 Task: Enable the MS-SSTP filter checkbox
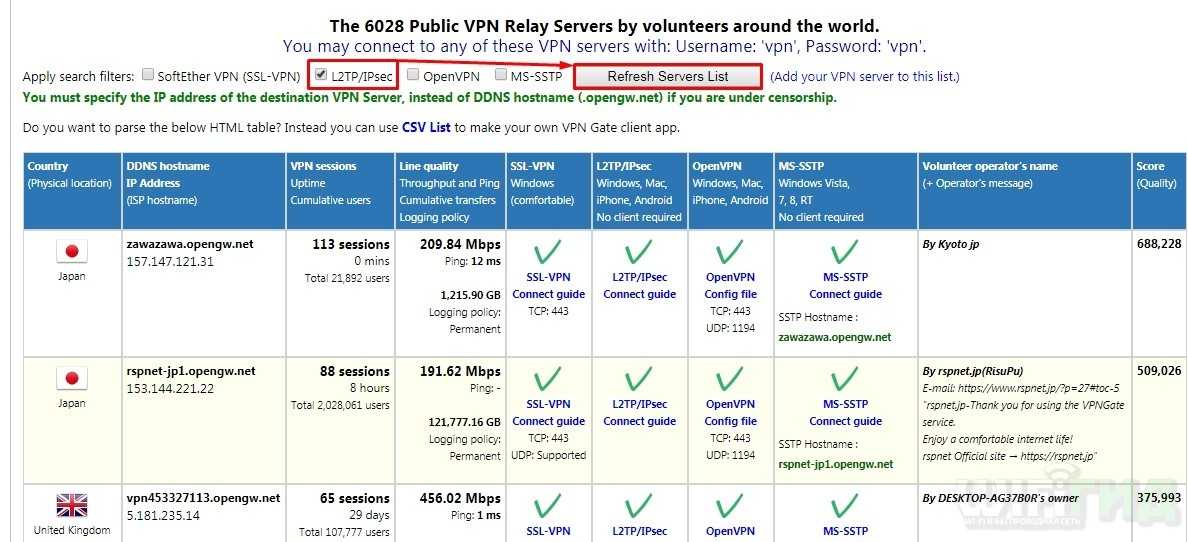tap(500, 74)
